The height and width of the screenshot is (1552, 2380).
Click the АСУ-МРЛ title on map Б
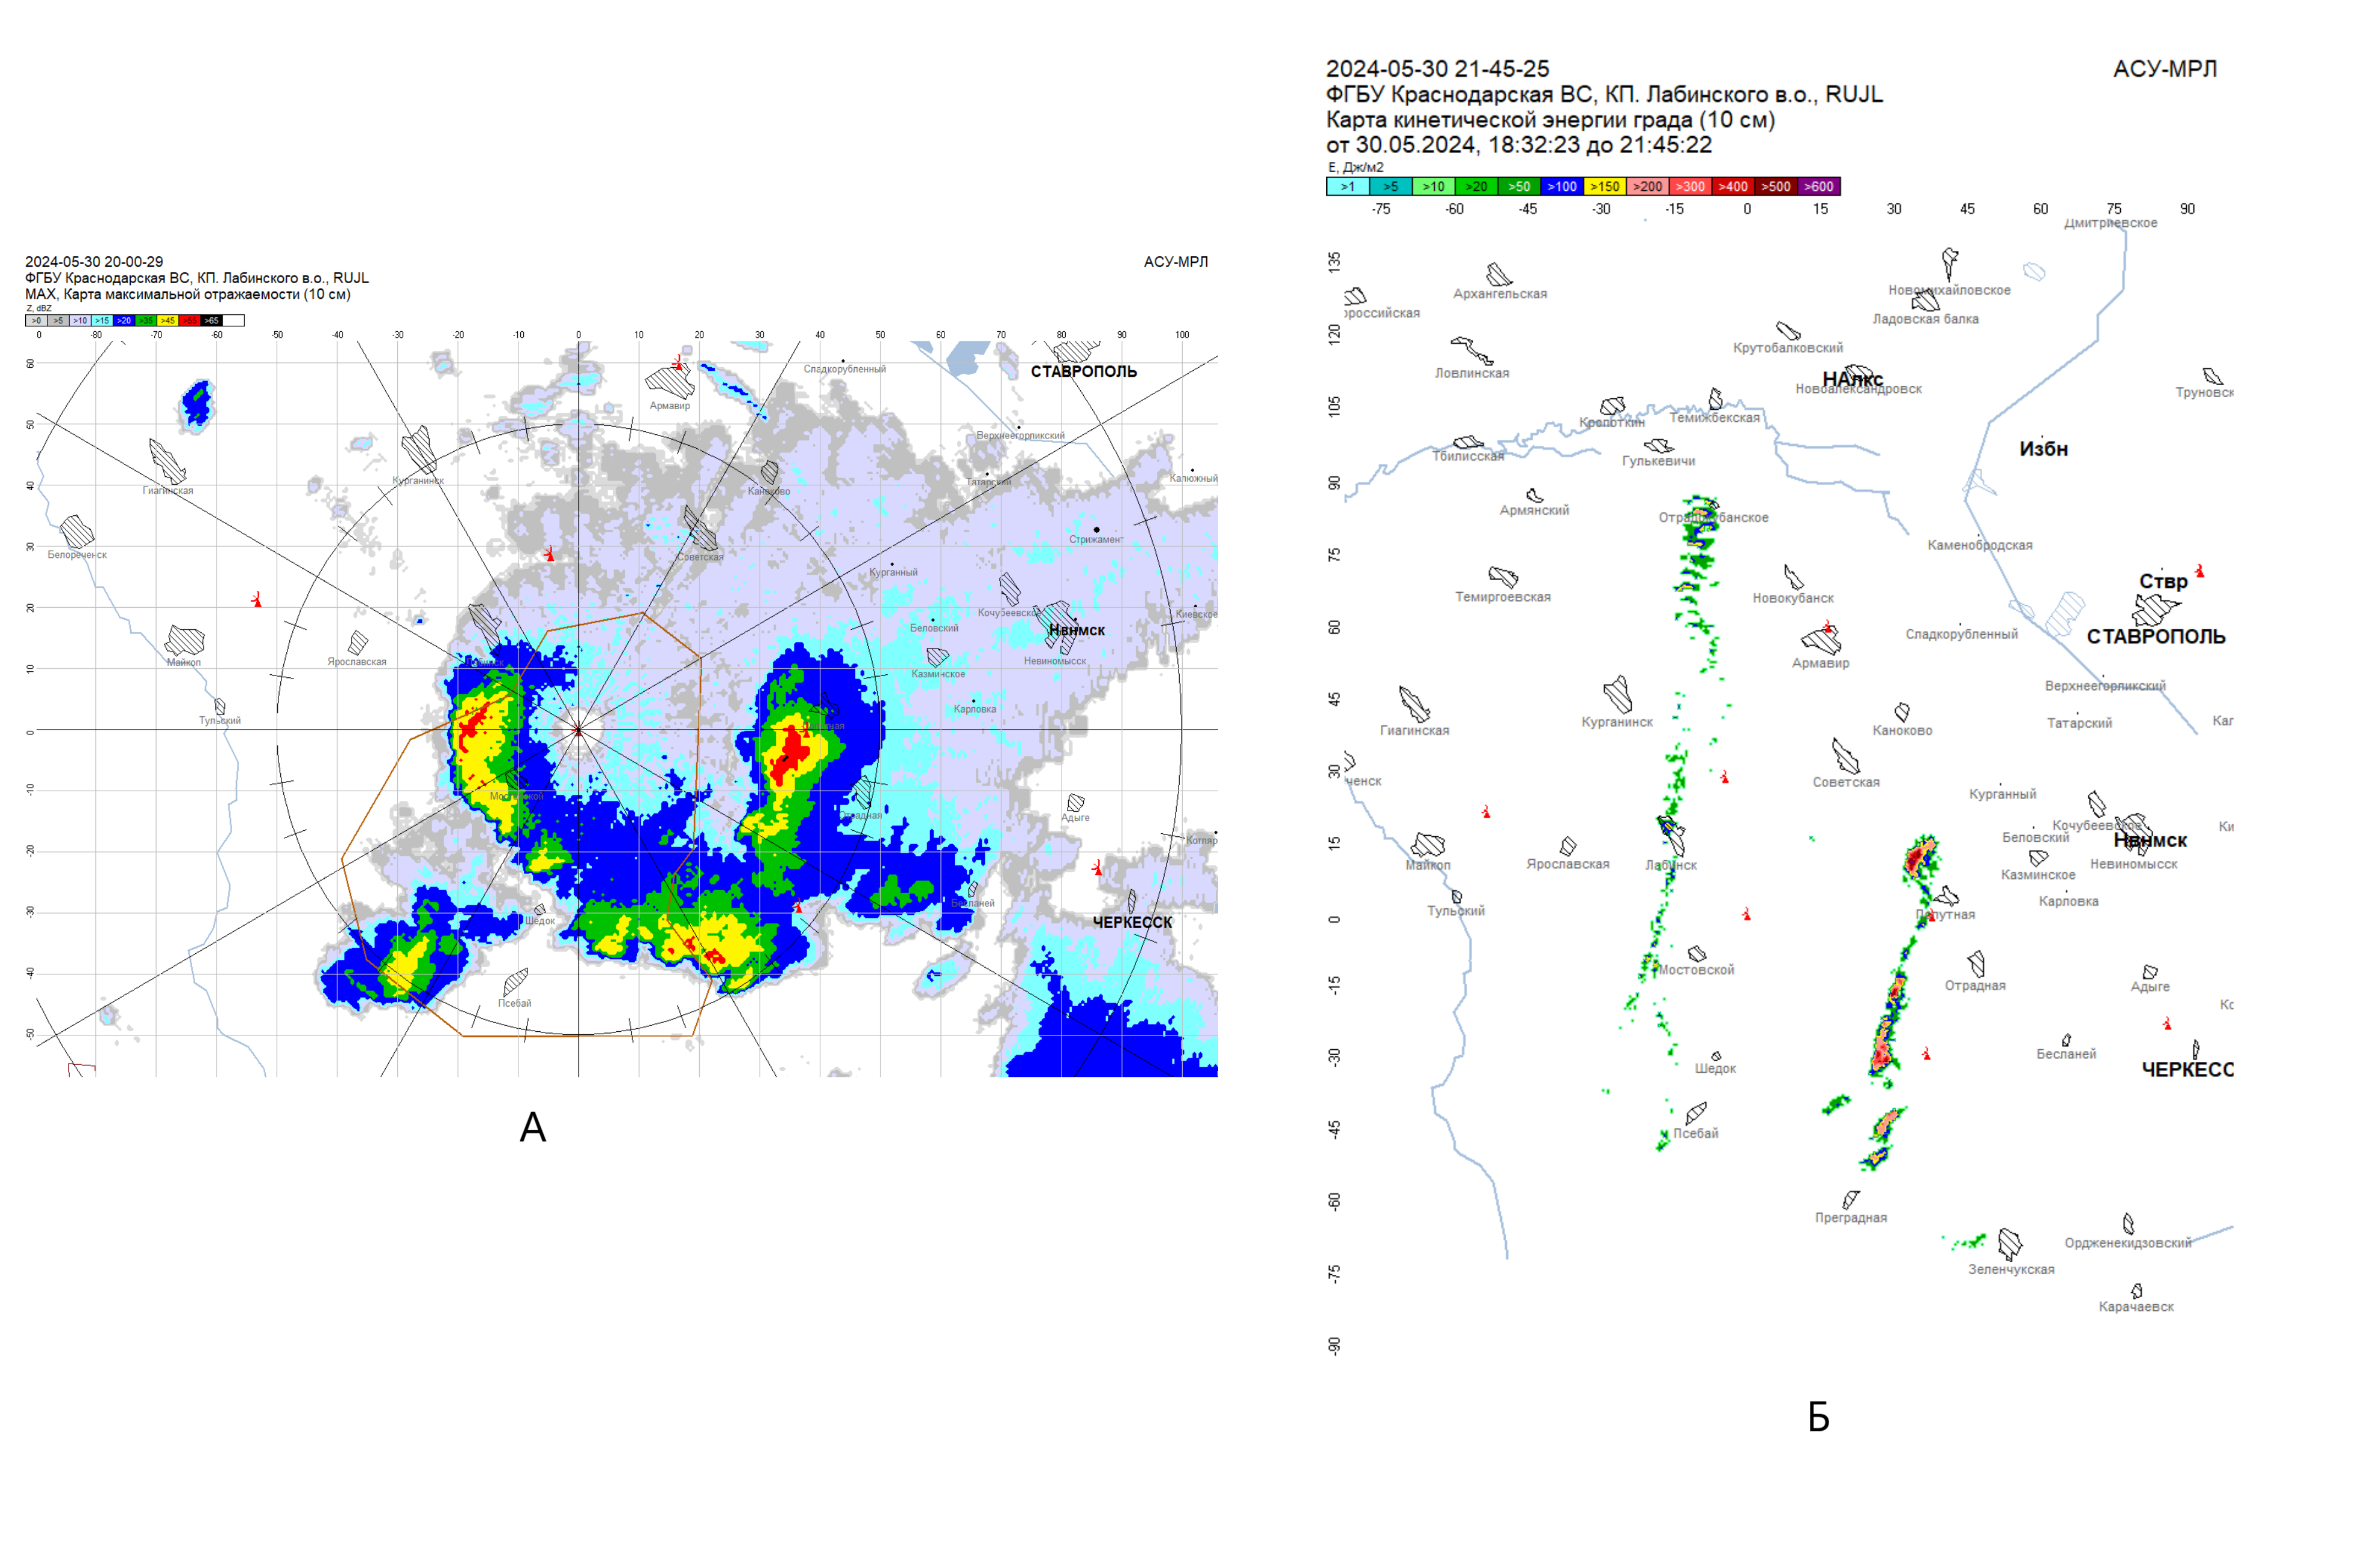click(x=2164, y=69)
